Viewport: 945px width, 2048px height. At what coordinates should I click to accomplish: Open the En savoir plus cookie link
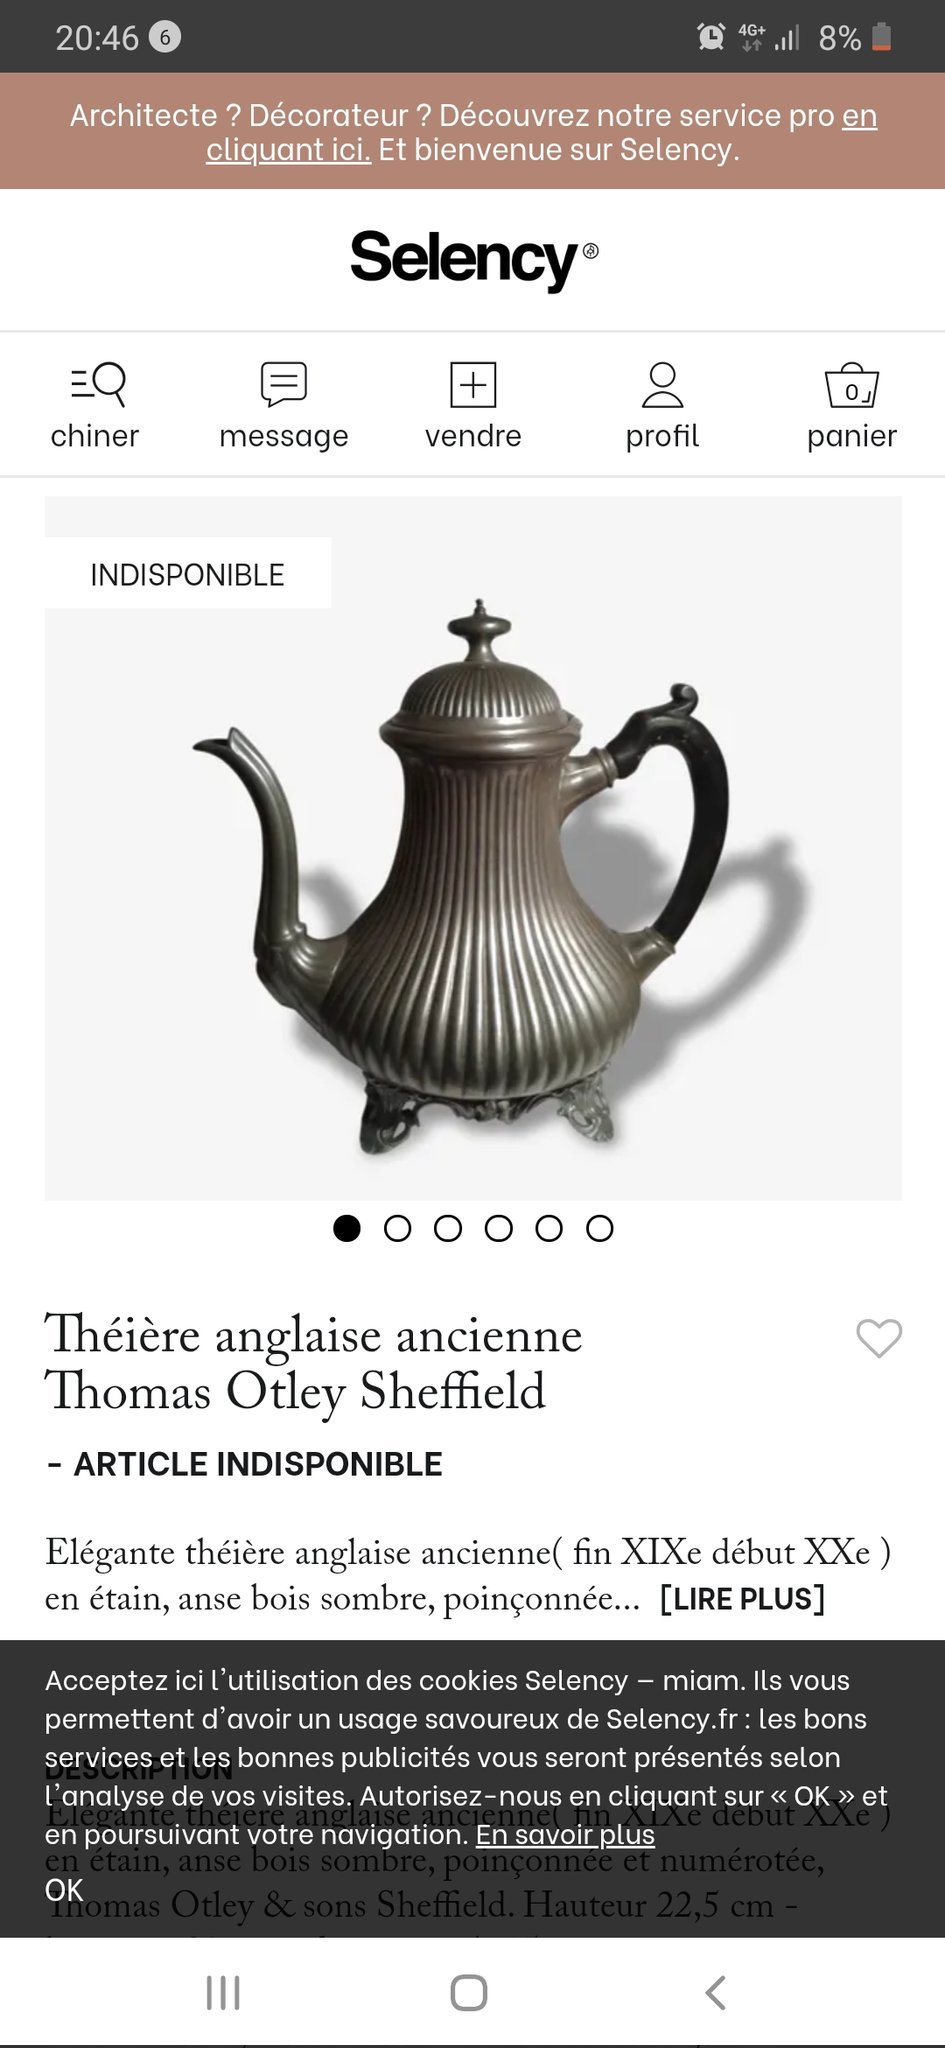[565, 1834]
